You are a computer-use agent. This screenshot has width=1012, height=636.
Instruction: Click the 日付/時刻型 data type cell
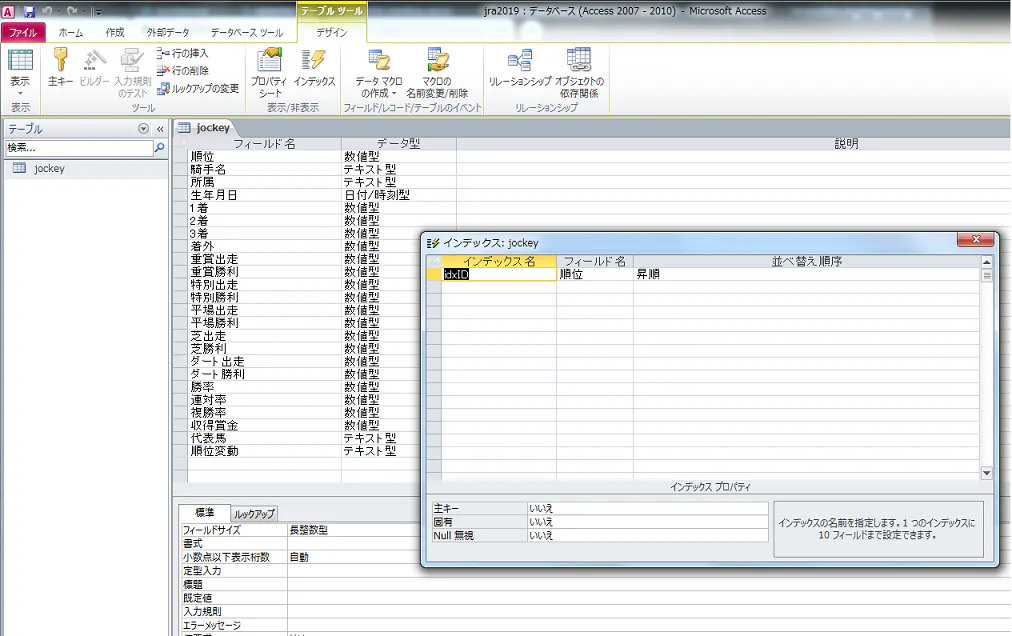pyautogui.click(x=398, y=195)
